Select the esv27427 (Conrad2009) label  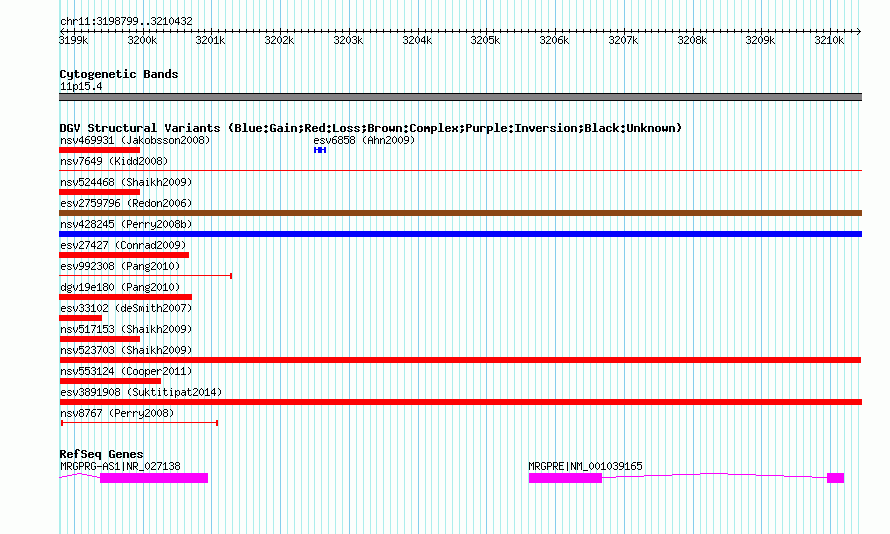click(123, 245)
